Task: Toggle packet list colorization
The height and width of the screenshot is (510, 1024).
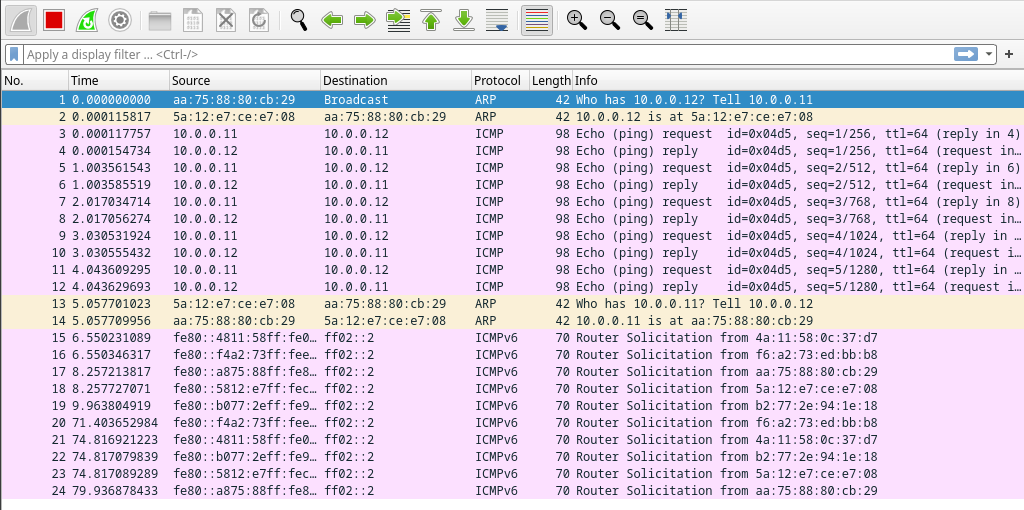Action: tap(537, 20)
